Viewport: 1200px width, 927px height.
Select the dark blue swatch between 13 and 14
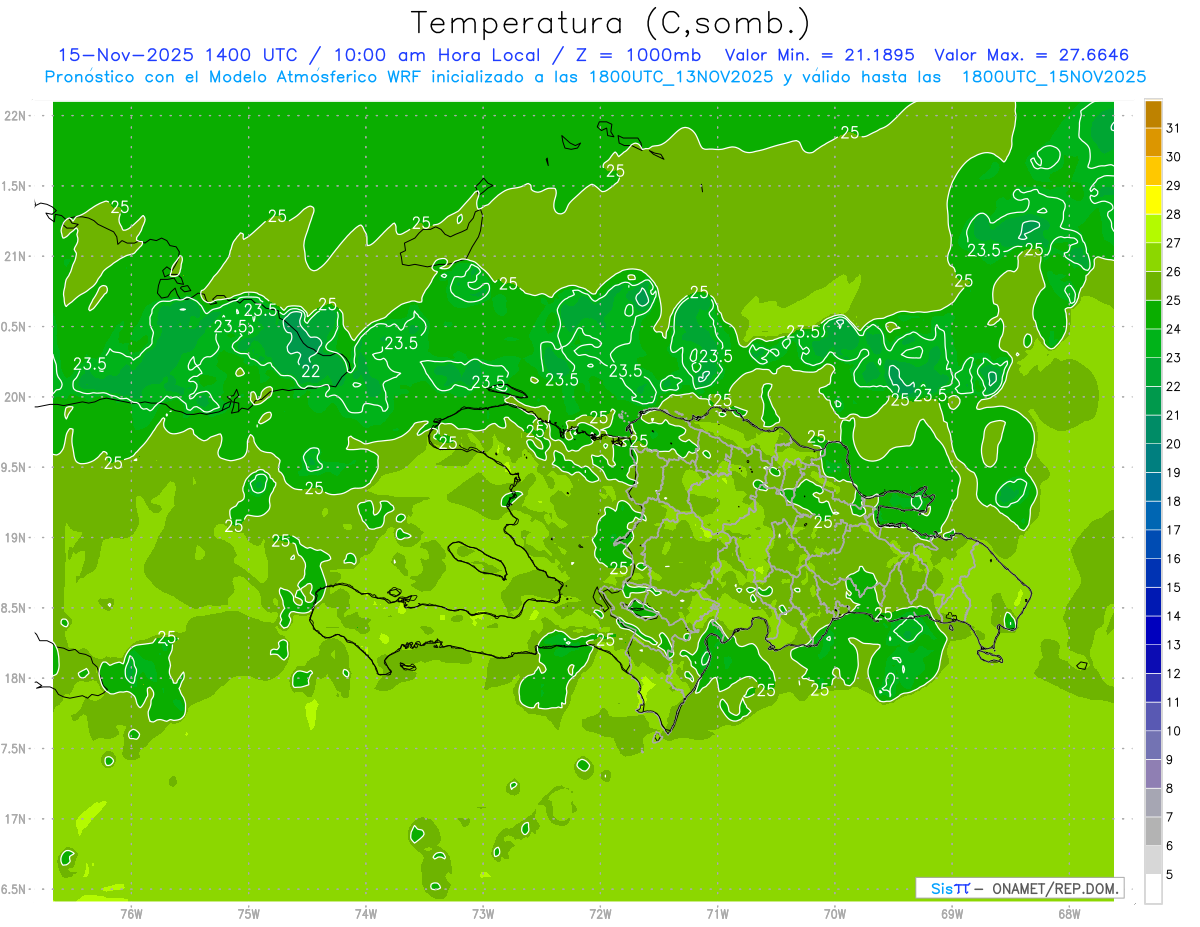coord(1153,630)
